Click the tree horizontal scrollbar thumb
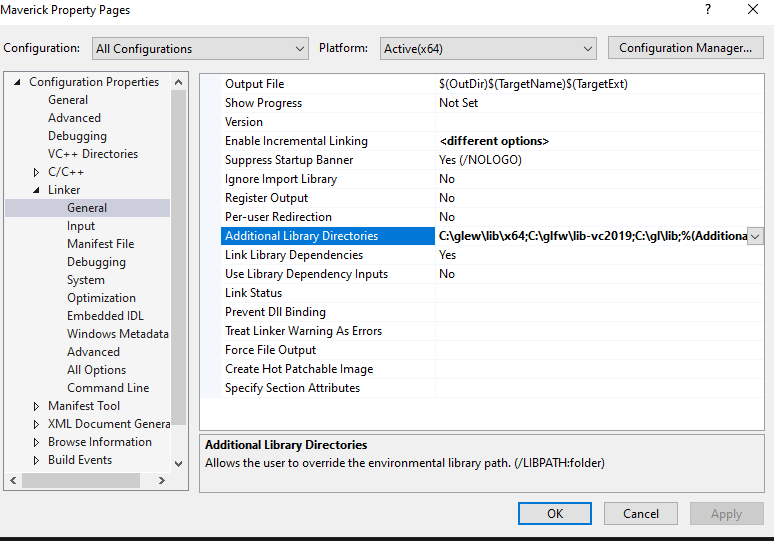This screenshot has height=541, width=774. tap(81, 480)
